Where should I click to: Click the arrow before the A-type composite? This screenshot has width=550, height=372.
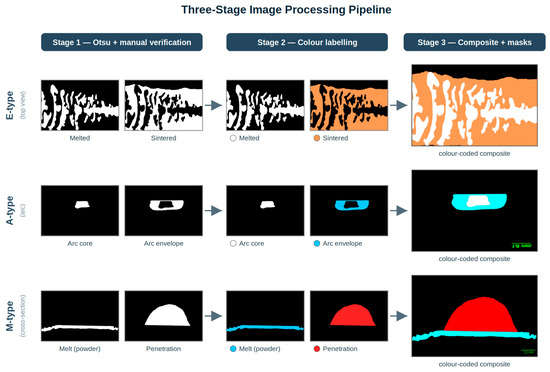(399, 211)
